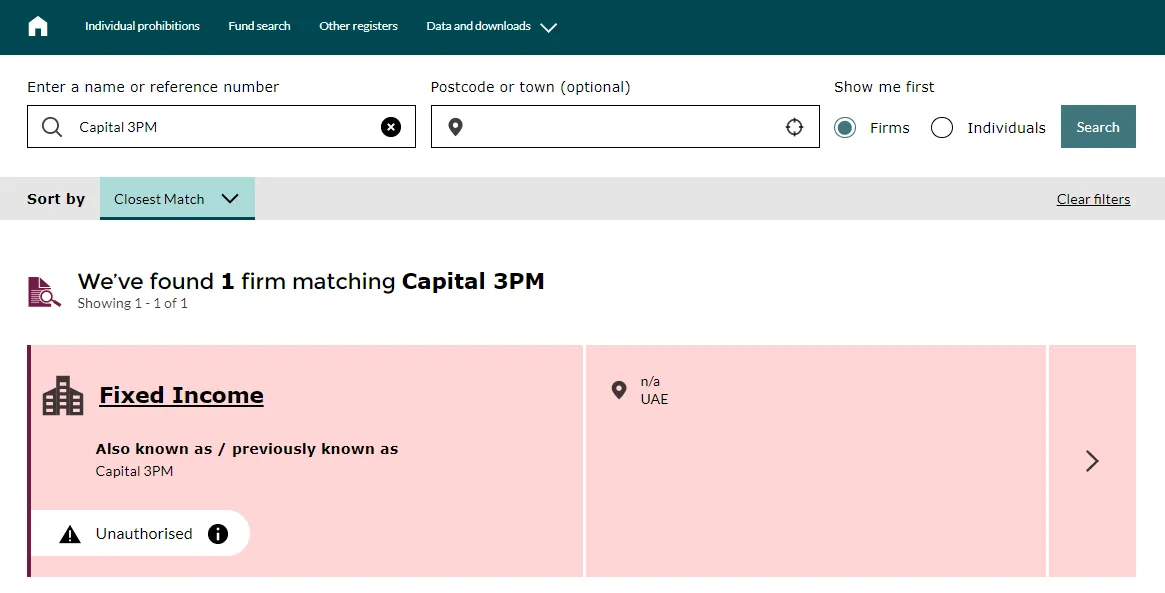Viewport: 1165px width, 593px height.
Task: Click the Clear filters link
Action: [1094, 199]
